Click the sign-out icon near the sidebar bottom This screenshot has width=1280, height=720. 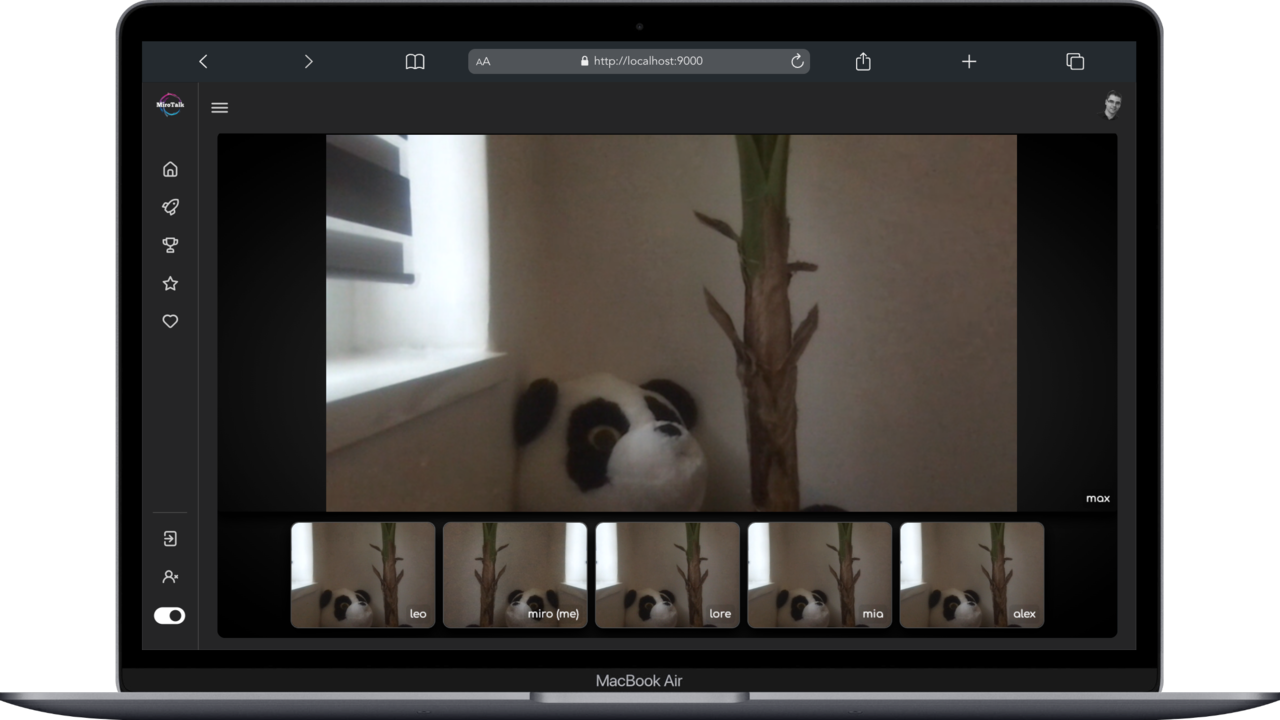click(170, 538)
